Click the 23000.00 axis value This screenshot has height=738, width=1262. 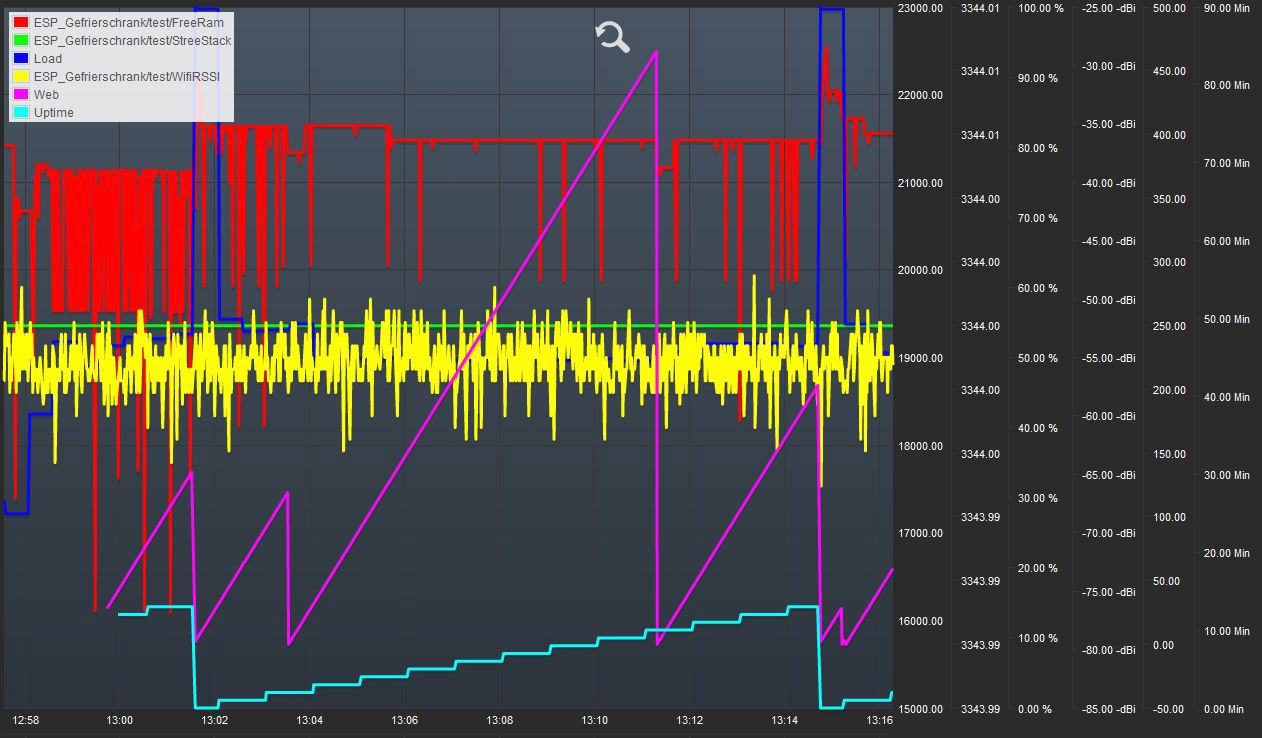[x=921, y=8]
